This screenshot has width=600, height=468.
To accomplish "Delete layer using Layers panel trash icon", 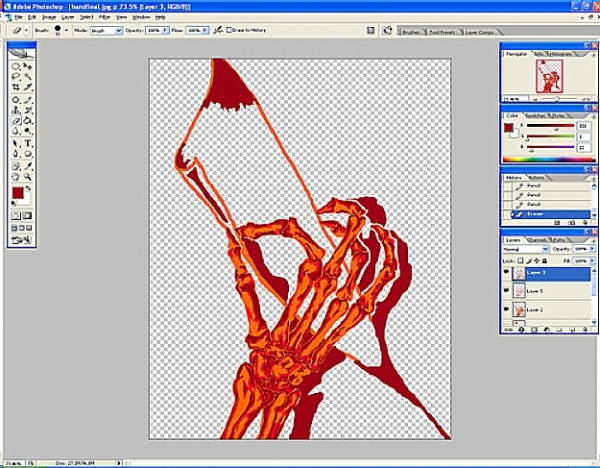I will click(x=585, y=329).
